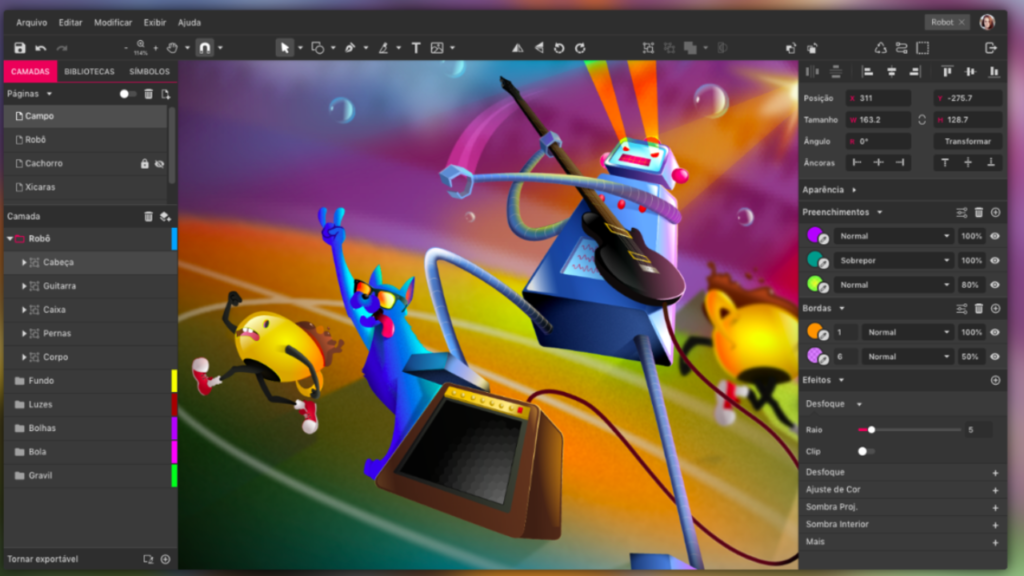Add a Sombra Interior effect

click(995, 524)
